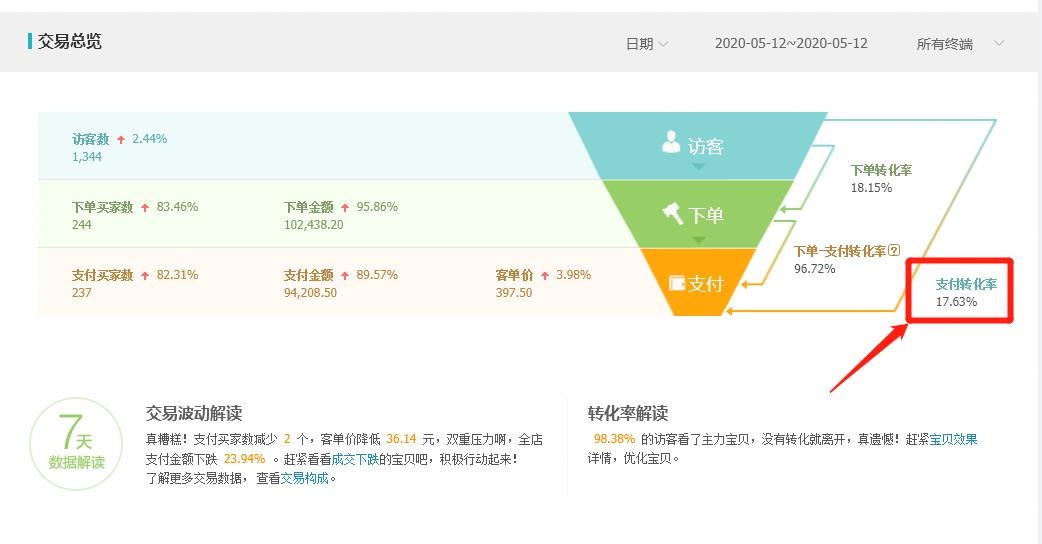Click the order buyers value 244
This screenshot has width=1042, height=544.
pyautogui.click(x=82, y=225)
